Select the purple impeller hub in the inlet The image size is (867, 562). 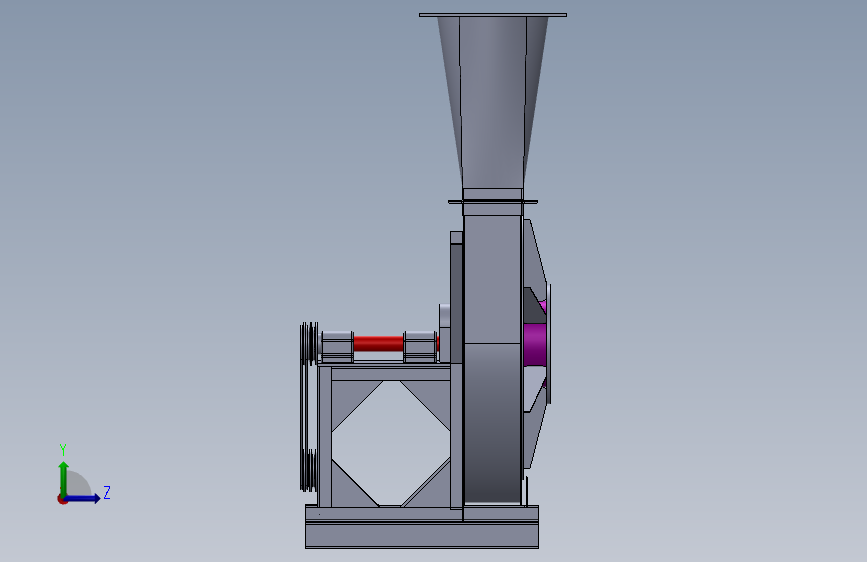click(x=535, y=345)
